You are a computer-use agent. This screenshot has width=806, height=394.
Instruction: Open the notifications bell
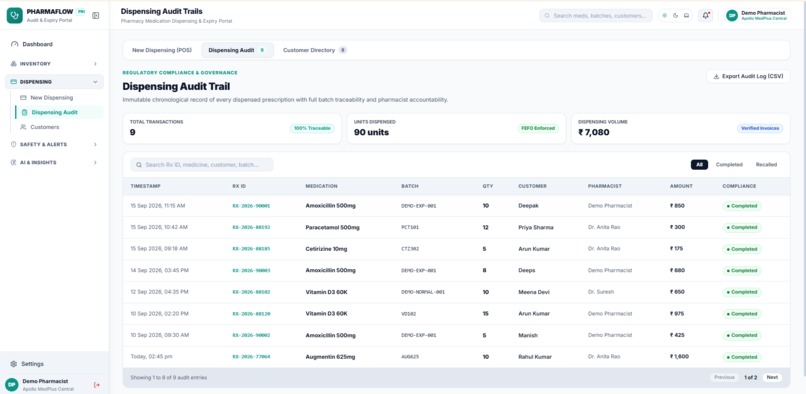click(x=706, y=15)
